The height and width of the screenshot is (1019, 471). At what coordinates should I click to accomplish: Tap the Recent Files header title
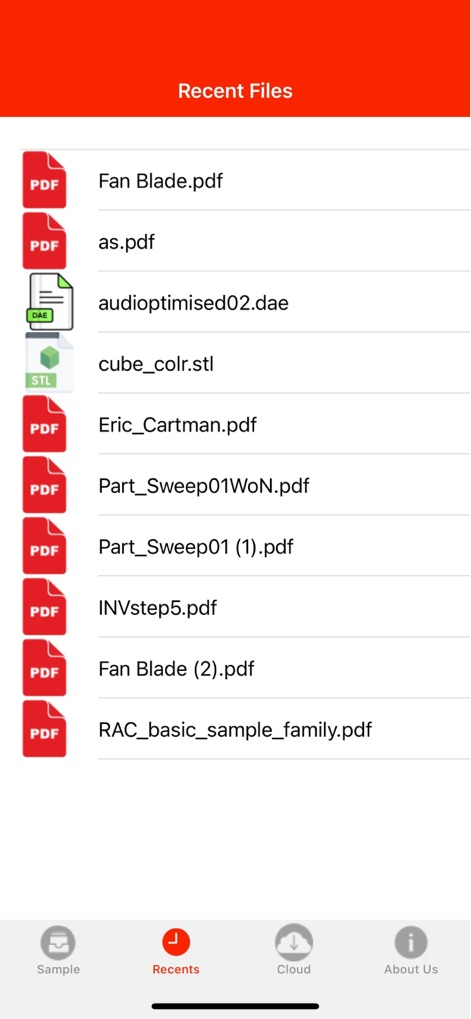[x=235, y=90]
